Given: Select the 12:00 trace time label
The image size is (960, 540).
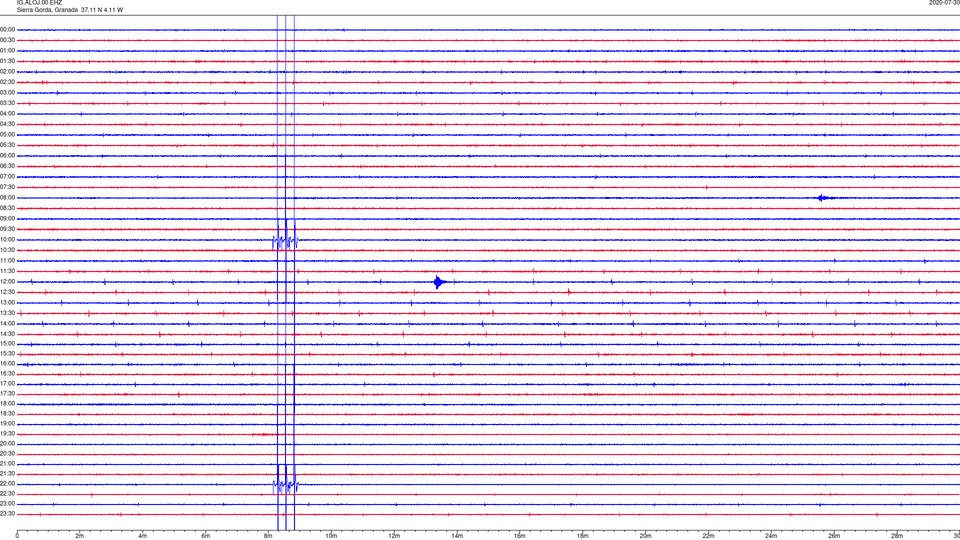Looking at the screenshot, I should pyautogui.click(x=7, y=282).
